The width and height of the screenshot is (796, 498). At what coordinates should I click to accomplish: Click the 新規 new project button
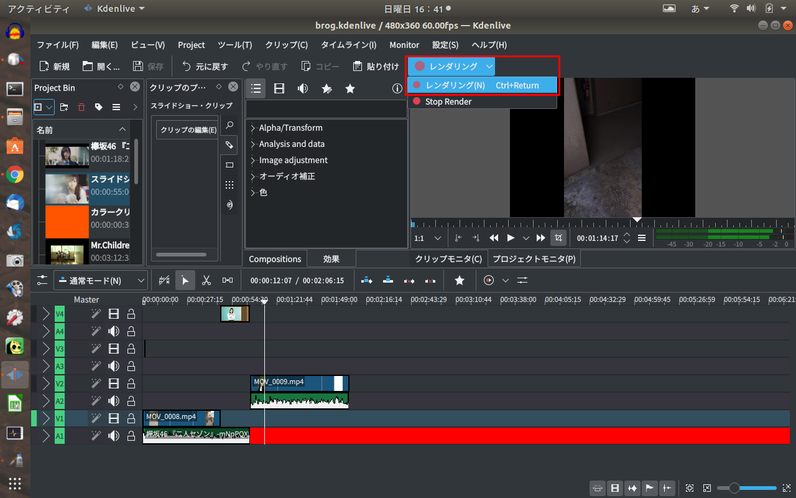pyautogui.click(x=54, y=67)
